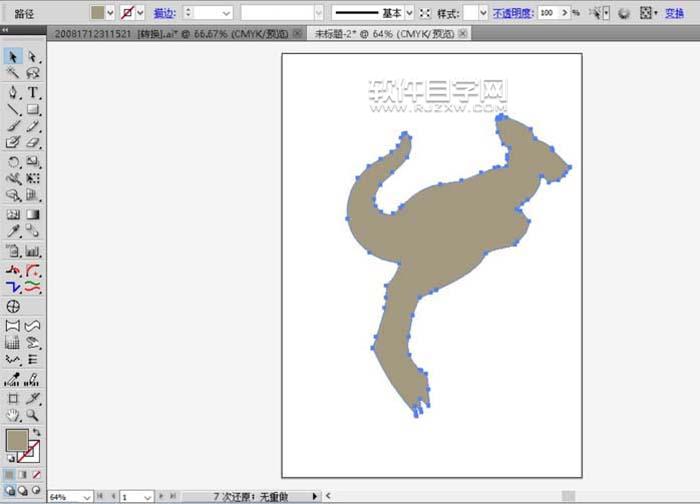Choose the Rectangle tool
Viewport: 700px width, 504px height.
click(33, 109)
